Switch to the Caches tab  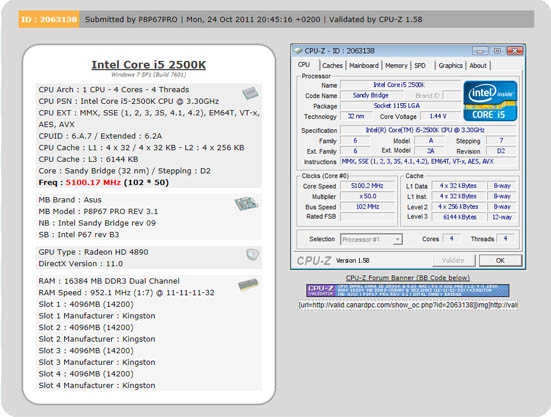pyautogui.click(x=332, y=66)
